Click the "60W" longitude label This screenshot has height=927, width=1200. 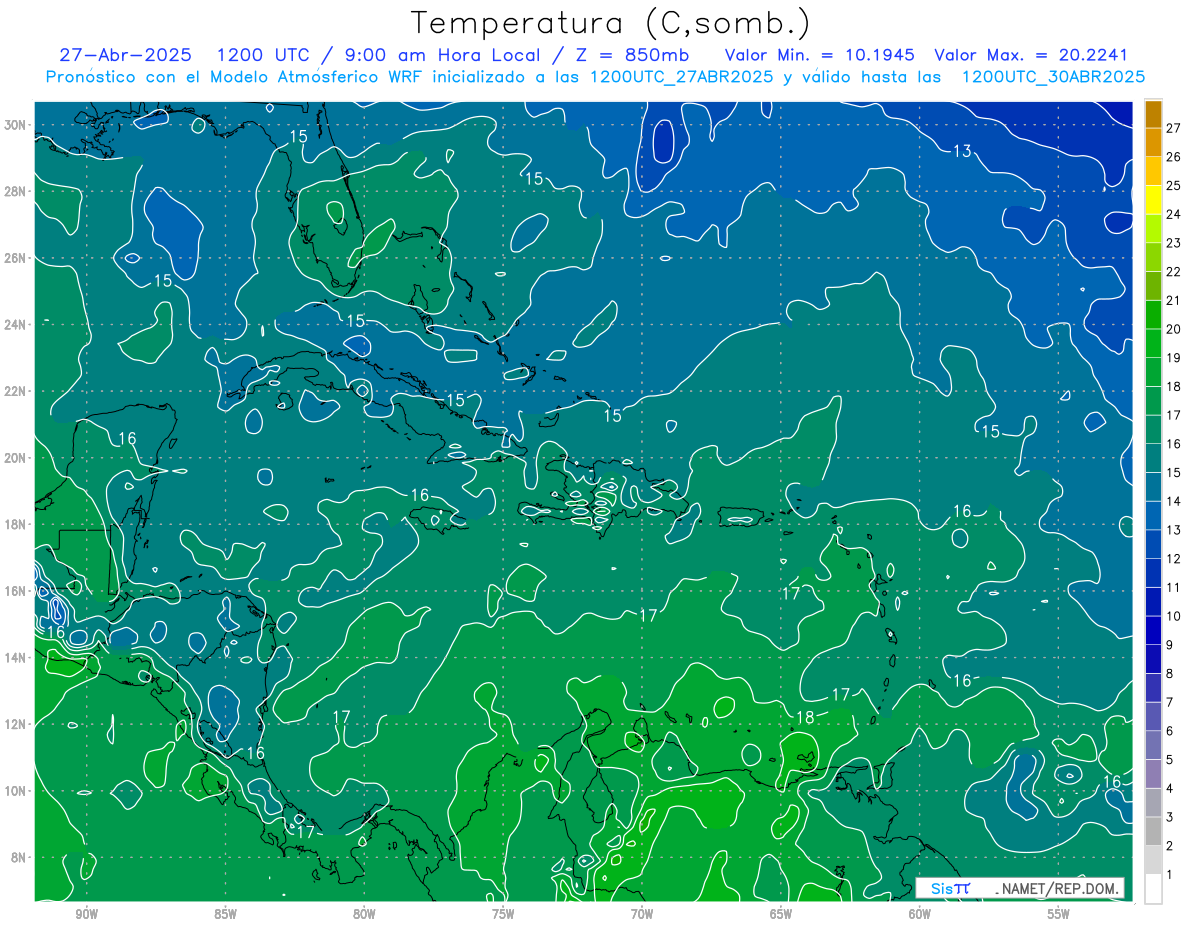(x=920, y=914)
